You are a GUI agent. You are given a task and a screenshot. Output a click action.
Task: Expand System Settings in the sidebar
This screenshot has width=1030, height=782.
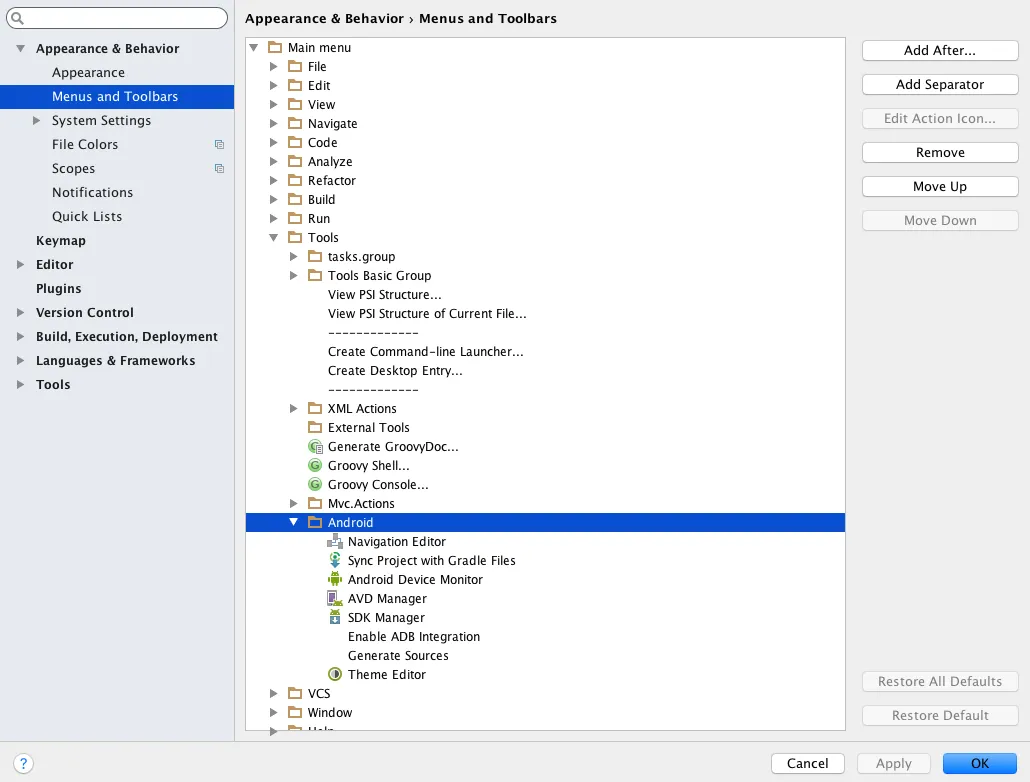pos(37,120)
